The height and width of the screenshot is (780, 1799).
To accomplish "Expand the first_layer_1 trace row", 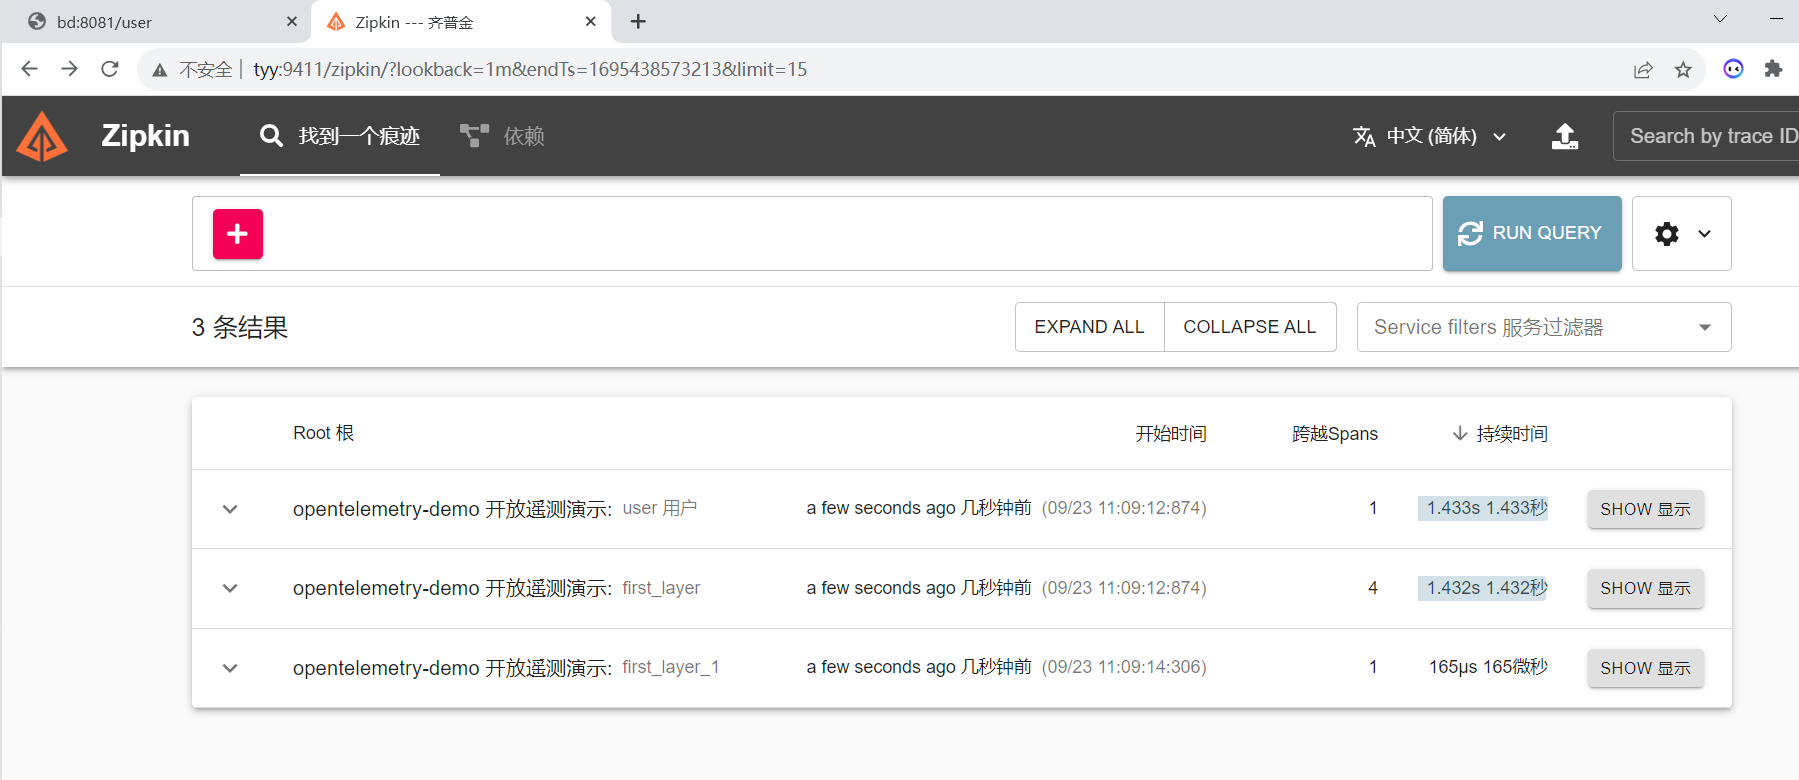I will 230,668.
